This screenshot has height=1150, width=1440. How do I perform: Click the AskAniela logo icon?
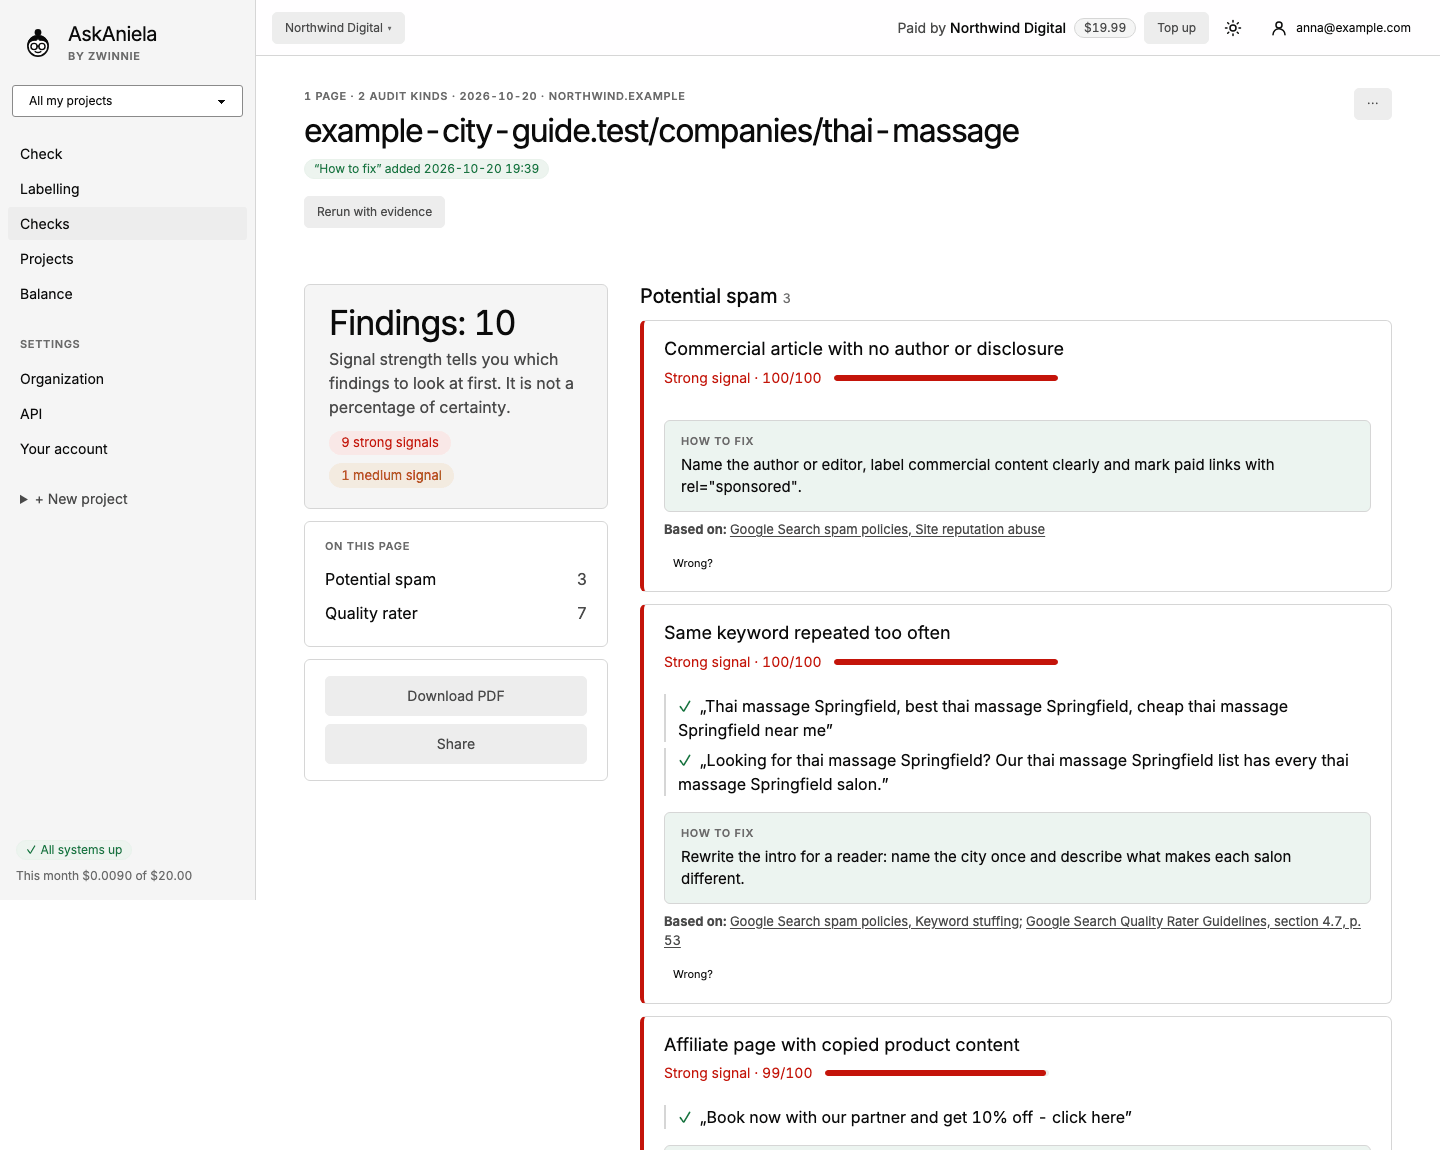pos(38,43)
